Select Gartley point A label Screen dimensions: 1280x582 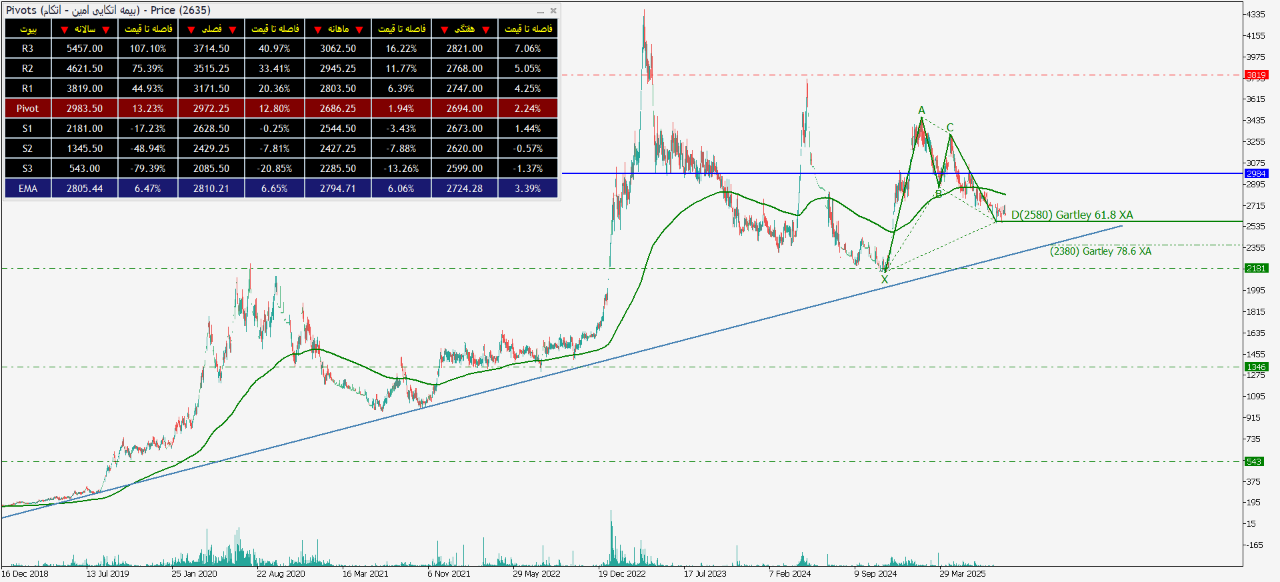(921, 110)
